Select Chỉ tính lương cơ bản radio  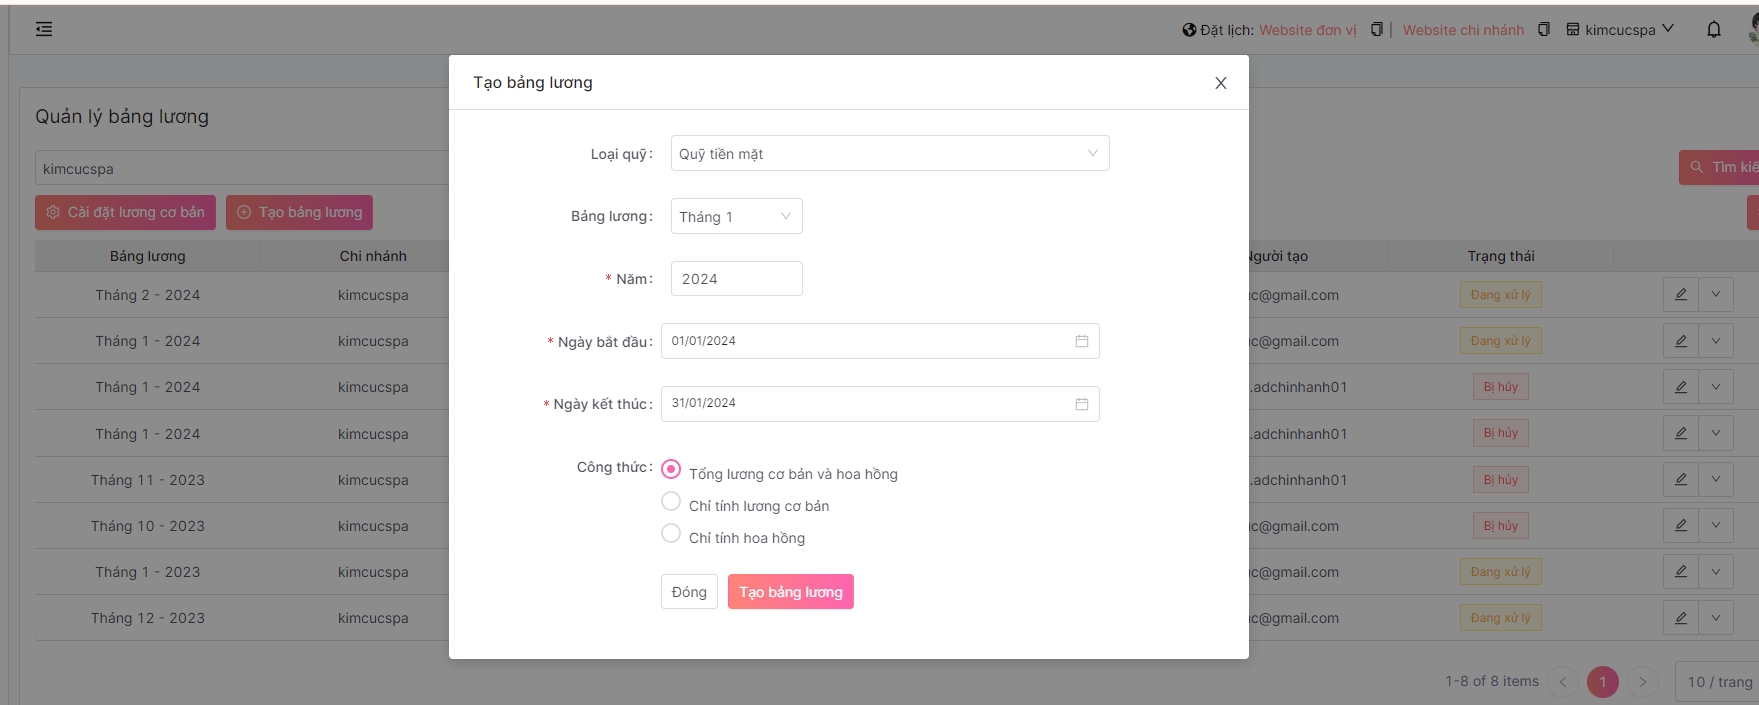coord(671,502)
